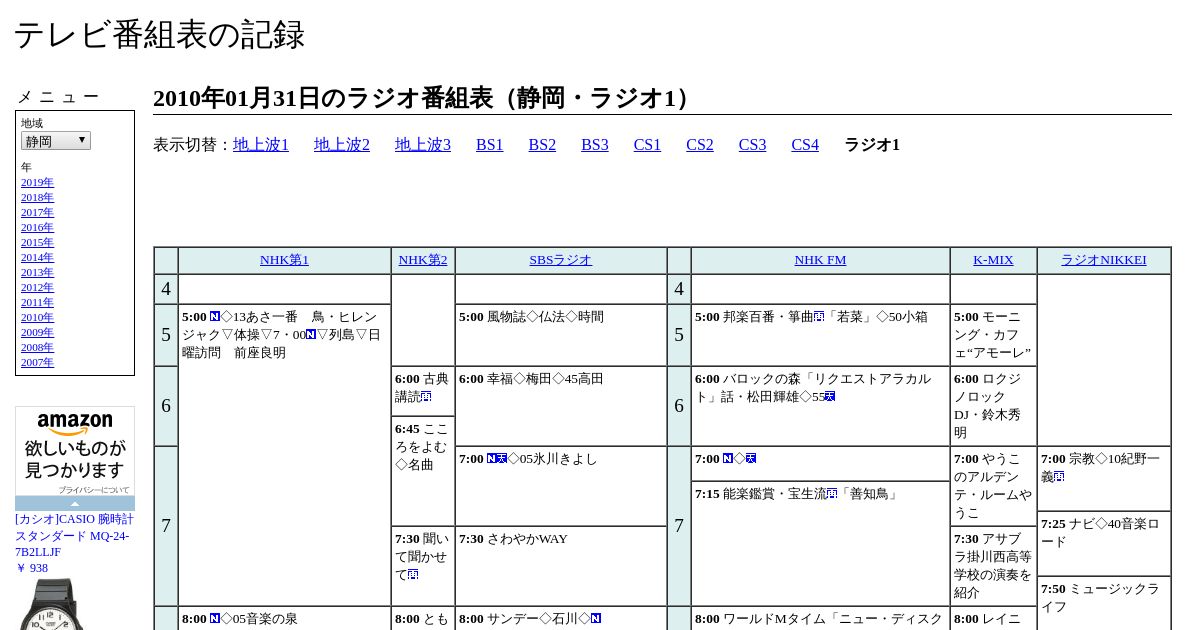
Task: Click the 6:00 古典講読 program cell
Action: tap(423, 391)
